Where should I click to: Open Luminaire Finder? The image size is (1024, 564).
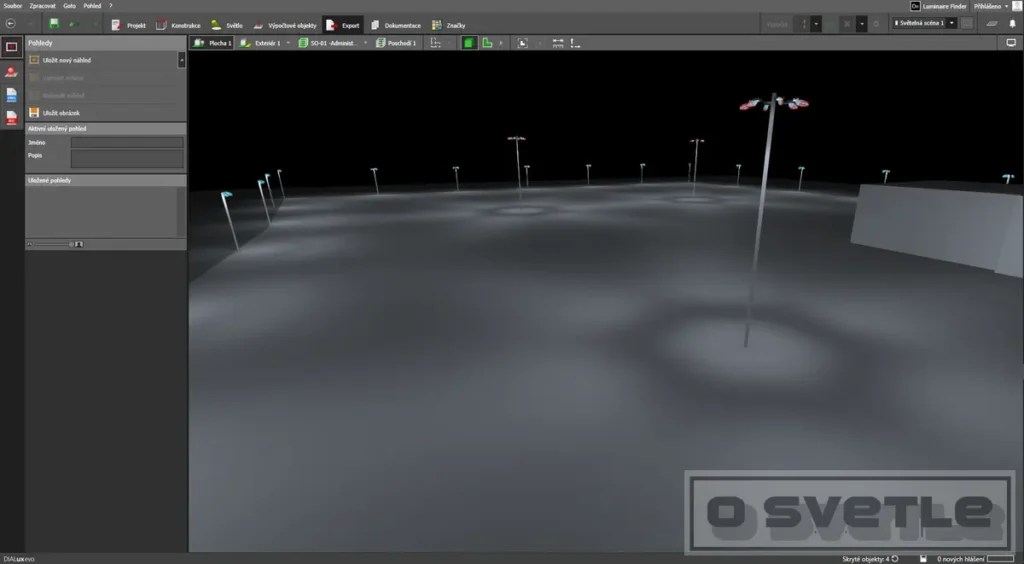(938, 6)
